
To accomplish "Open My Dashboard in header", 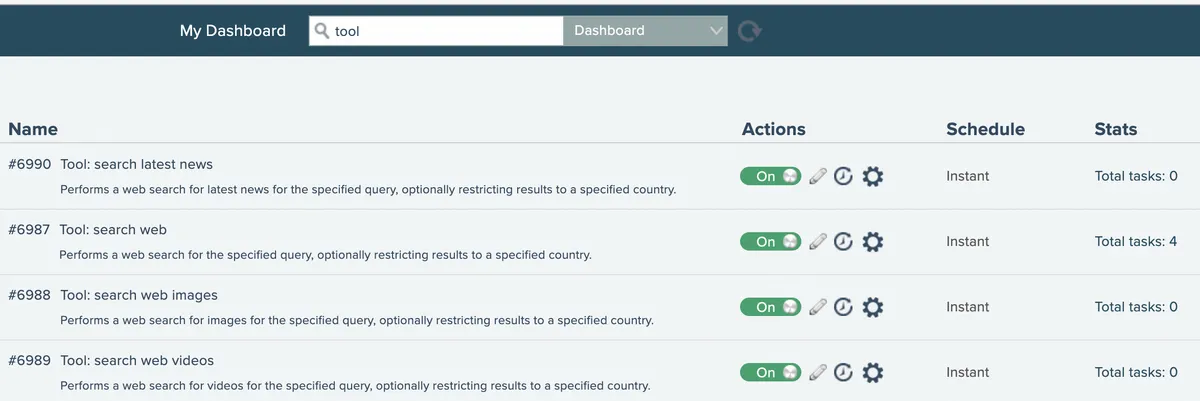I will (233, 31).
